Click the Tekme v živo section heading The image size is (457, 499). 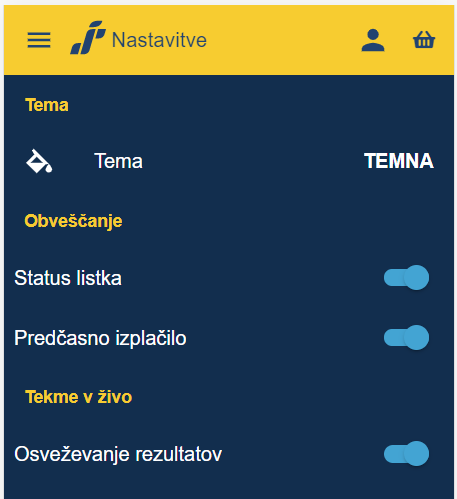[79, 397]
